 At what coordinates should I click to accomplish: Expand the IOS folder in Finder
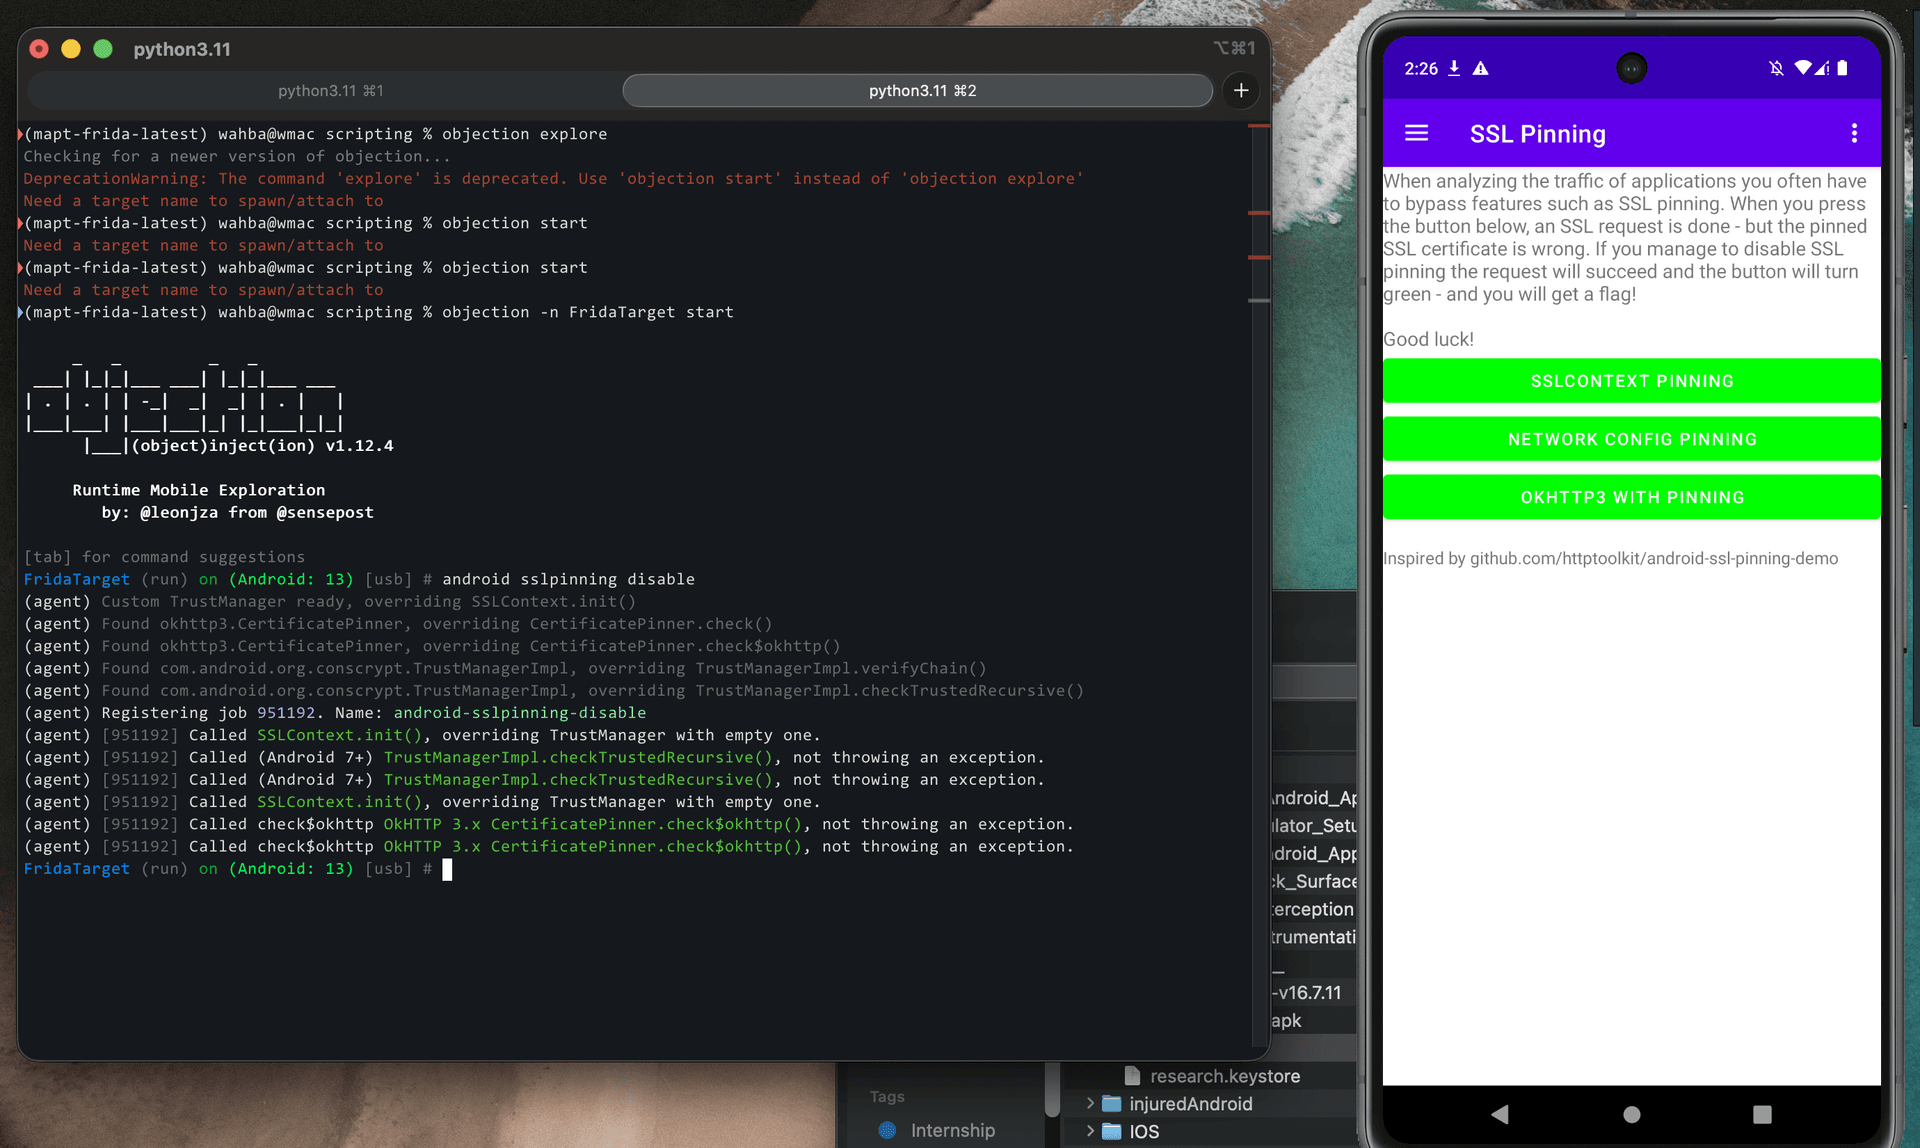(1090, 1132)
